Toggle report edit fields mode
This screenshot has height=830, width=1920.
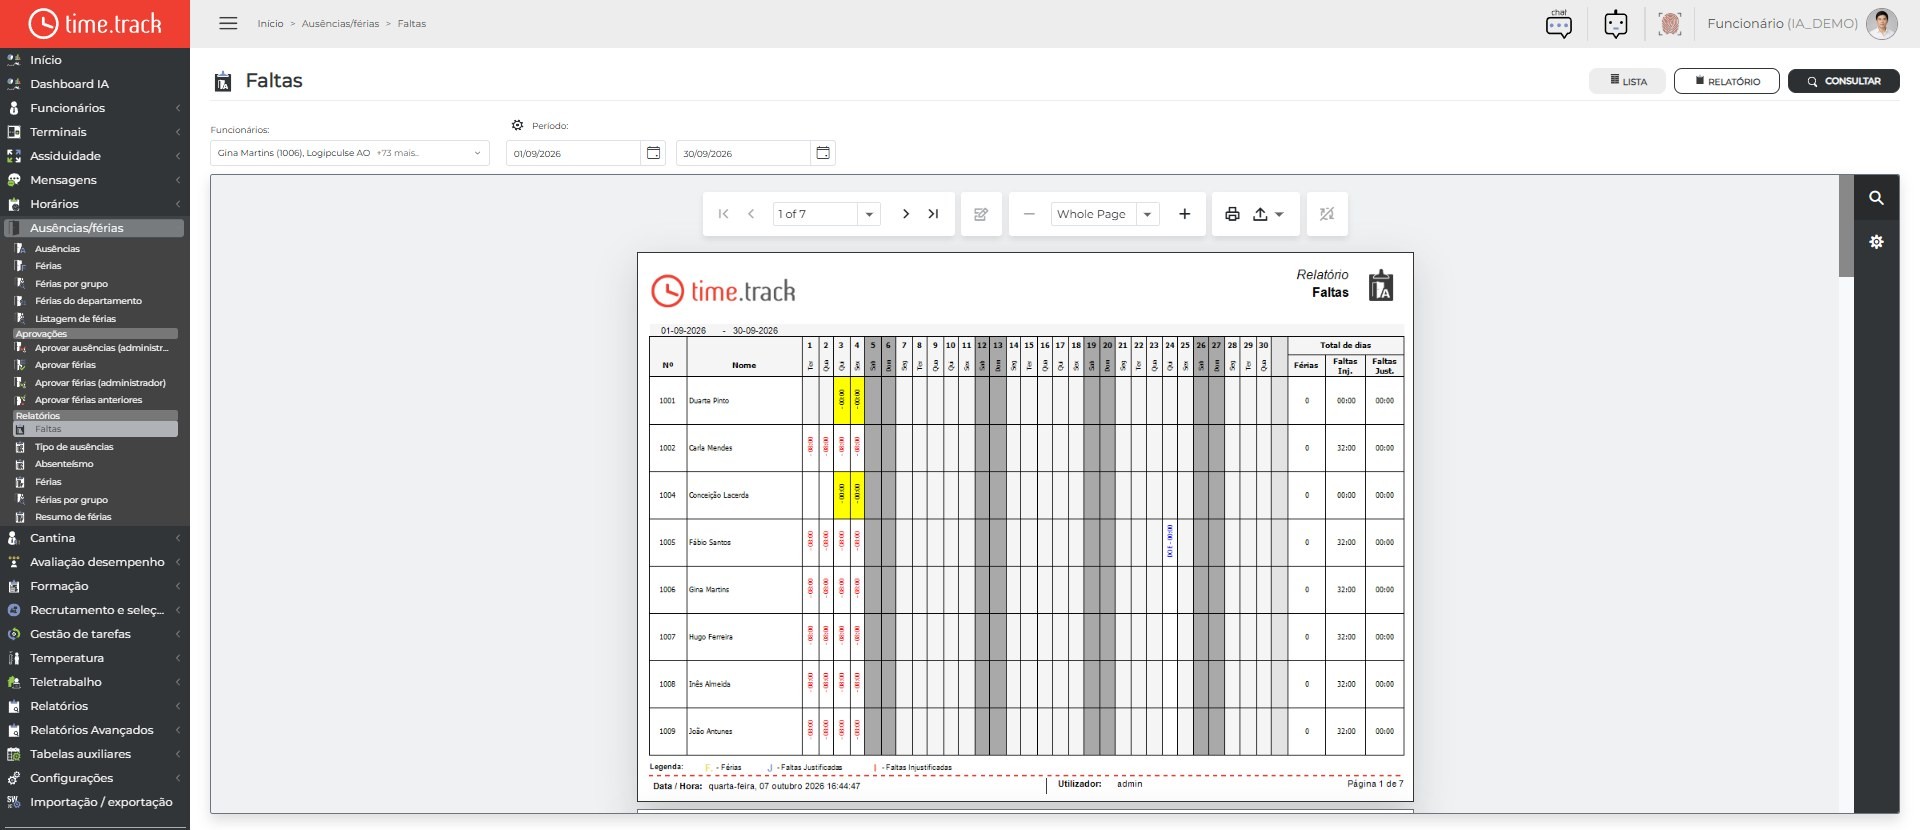coord(981,214)
